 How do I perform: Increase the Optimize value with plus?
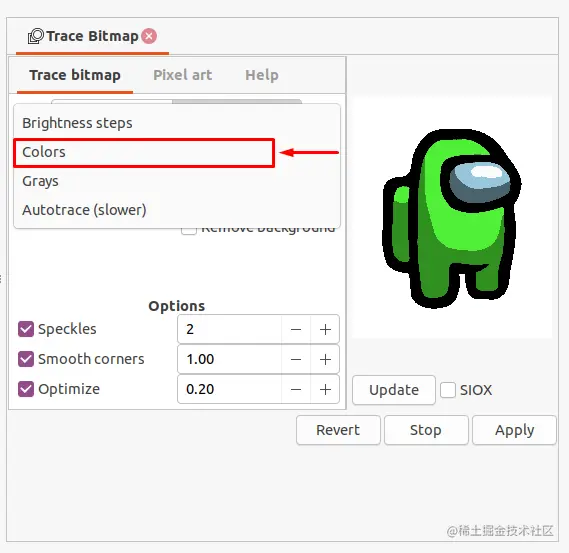[325, 389]
